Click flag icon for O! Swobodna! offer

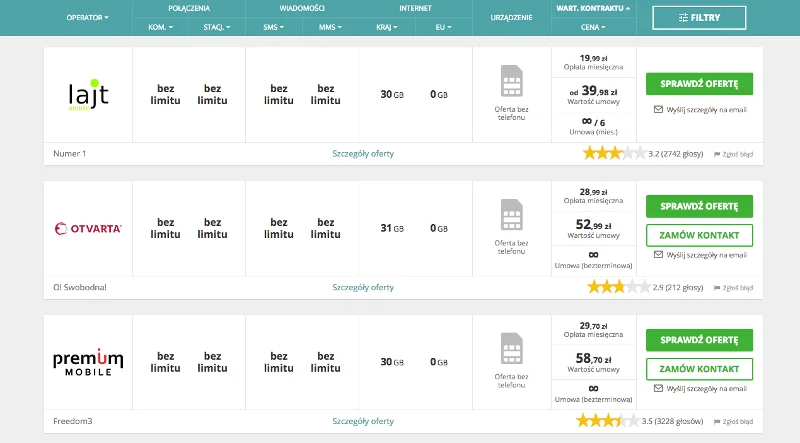point(717,288)
